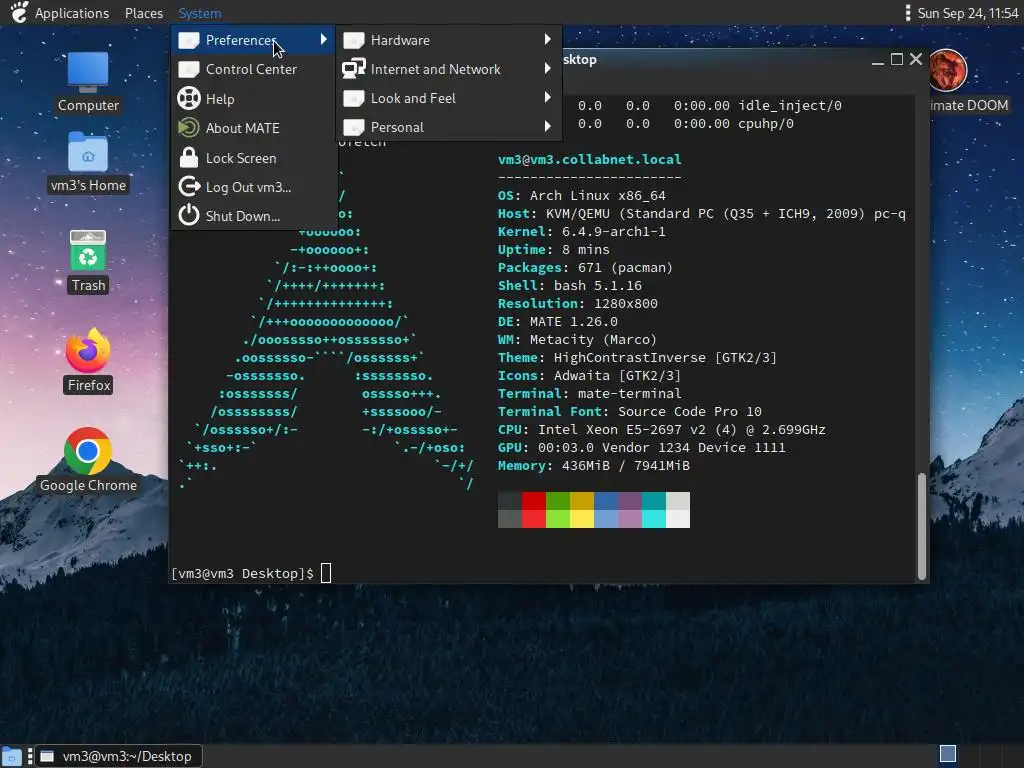This screenshot has height=768, width=1024.
Task: Click the MATE foot logo icon
Action: coord(20,12)
